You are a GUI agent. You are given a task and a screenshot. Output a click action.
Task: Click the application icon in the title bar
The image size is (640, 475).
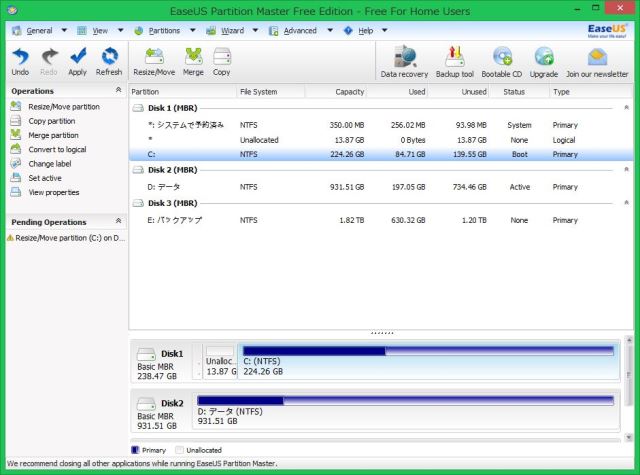(12, 10)
